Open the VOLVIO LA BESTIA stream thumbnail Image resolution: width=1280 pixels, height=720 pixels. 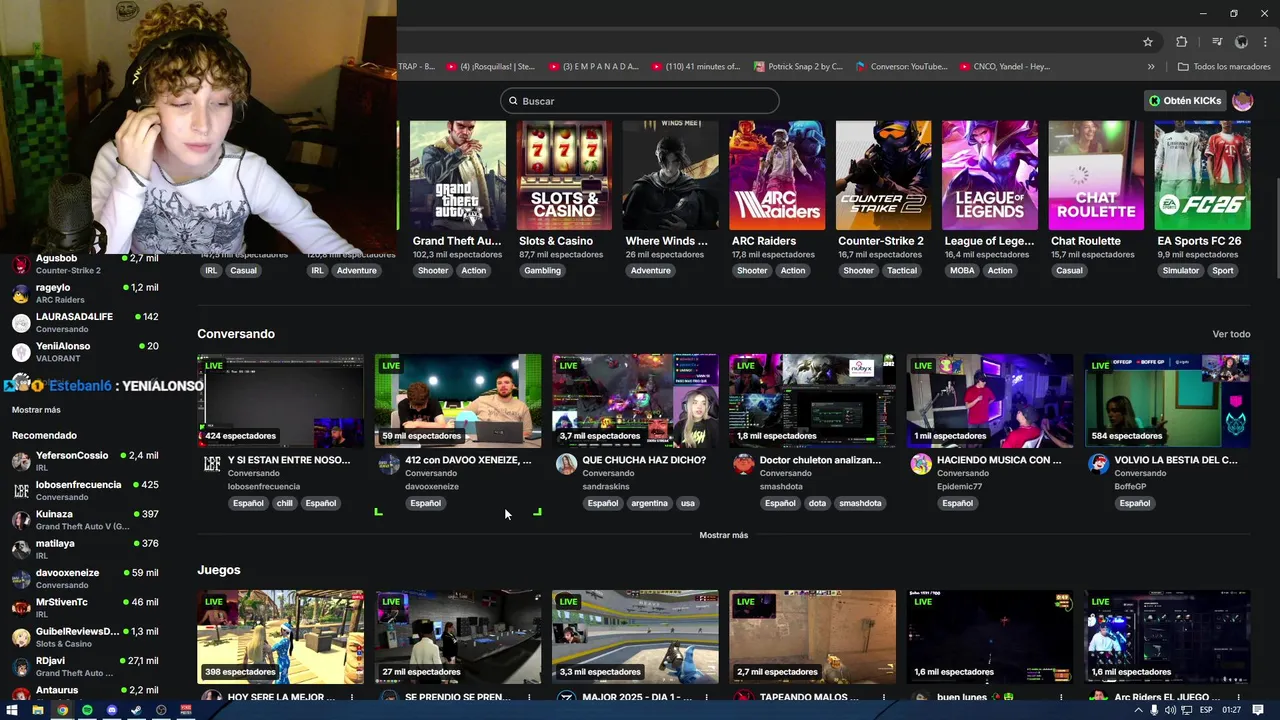point(1167,401)
